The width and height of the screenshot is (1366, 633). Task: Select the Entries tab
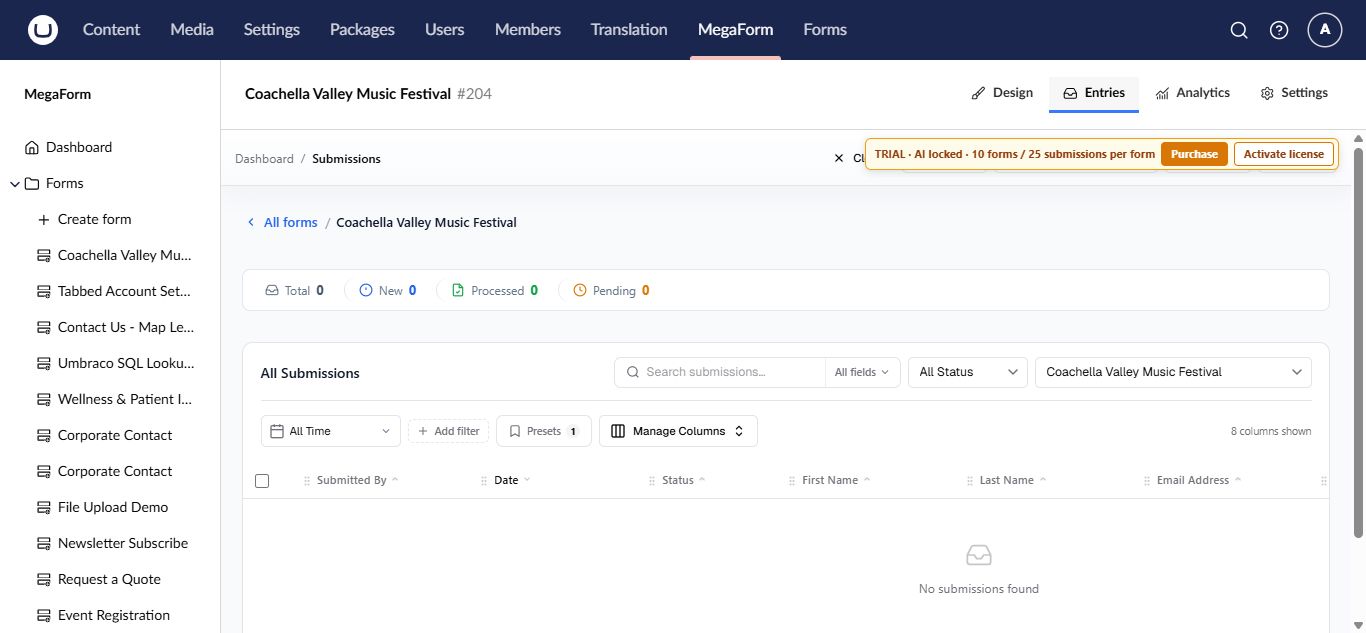click(1094, 92)
